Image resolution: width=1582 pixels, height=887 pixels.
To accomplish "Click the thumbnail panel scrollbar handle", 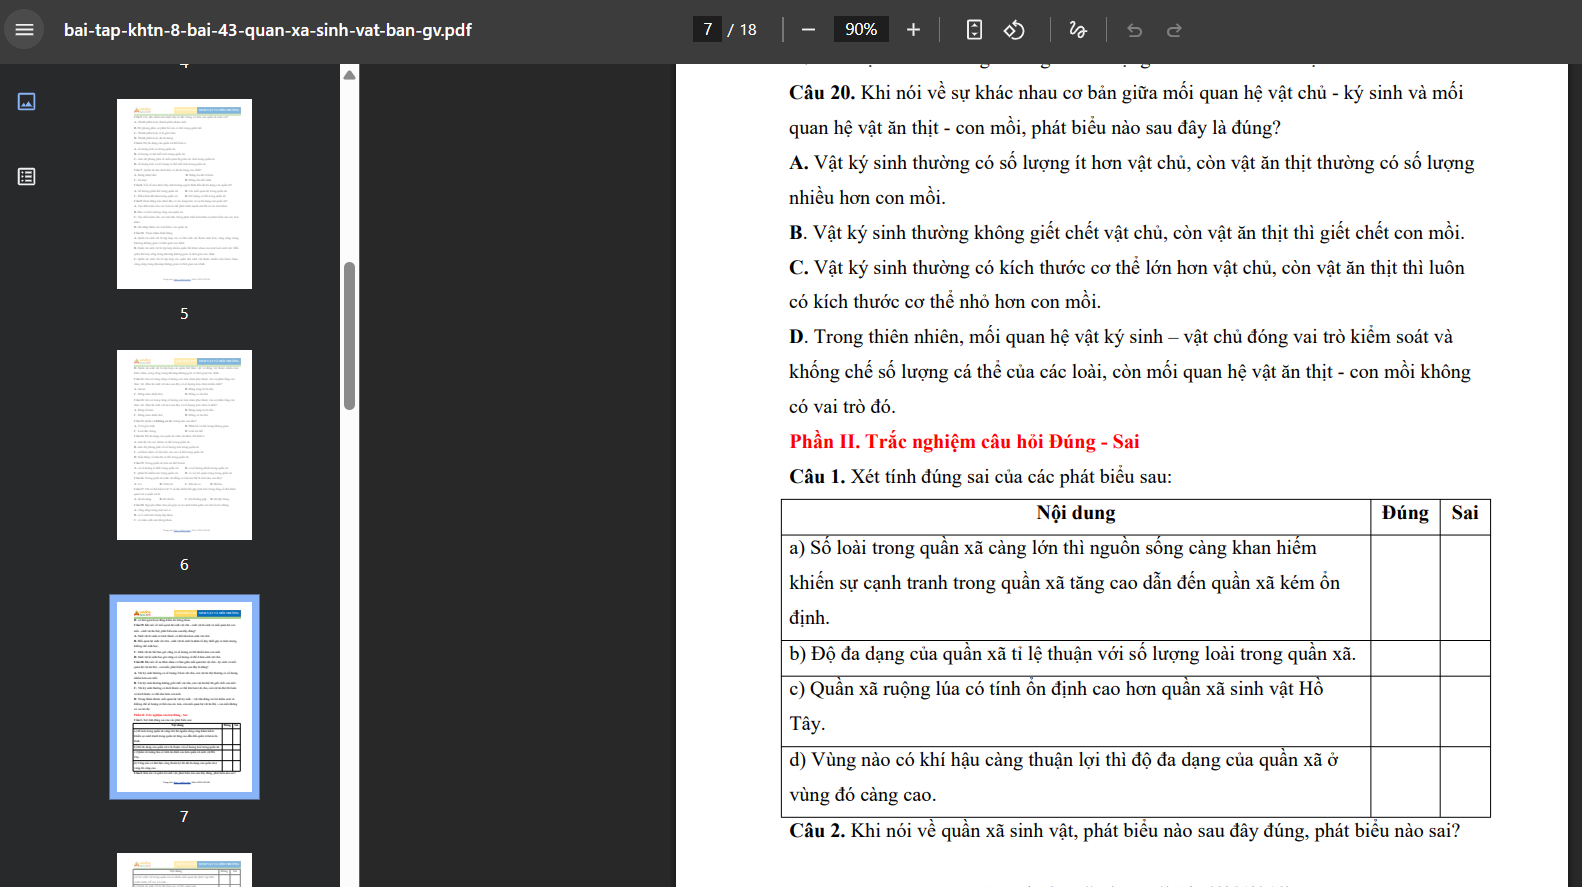I will click(349, 336).
